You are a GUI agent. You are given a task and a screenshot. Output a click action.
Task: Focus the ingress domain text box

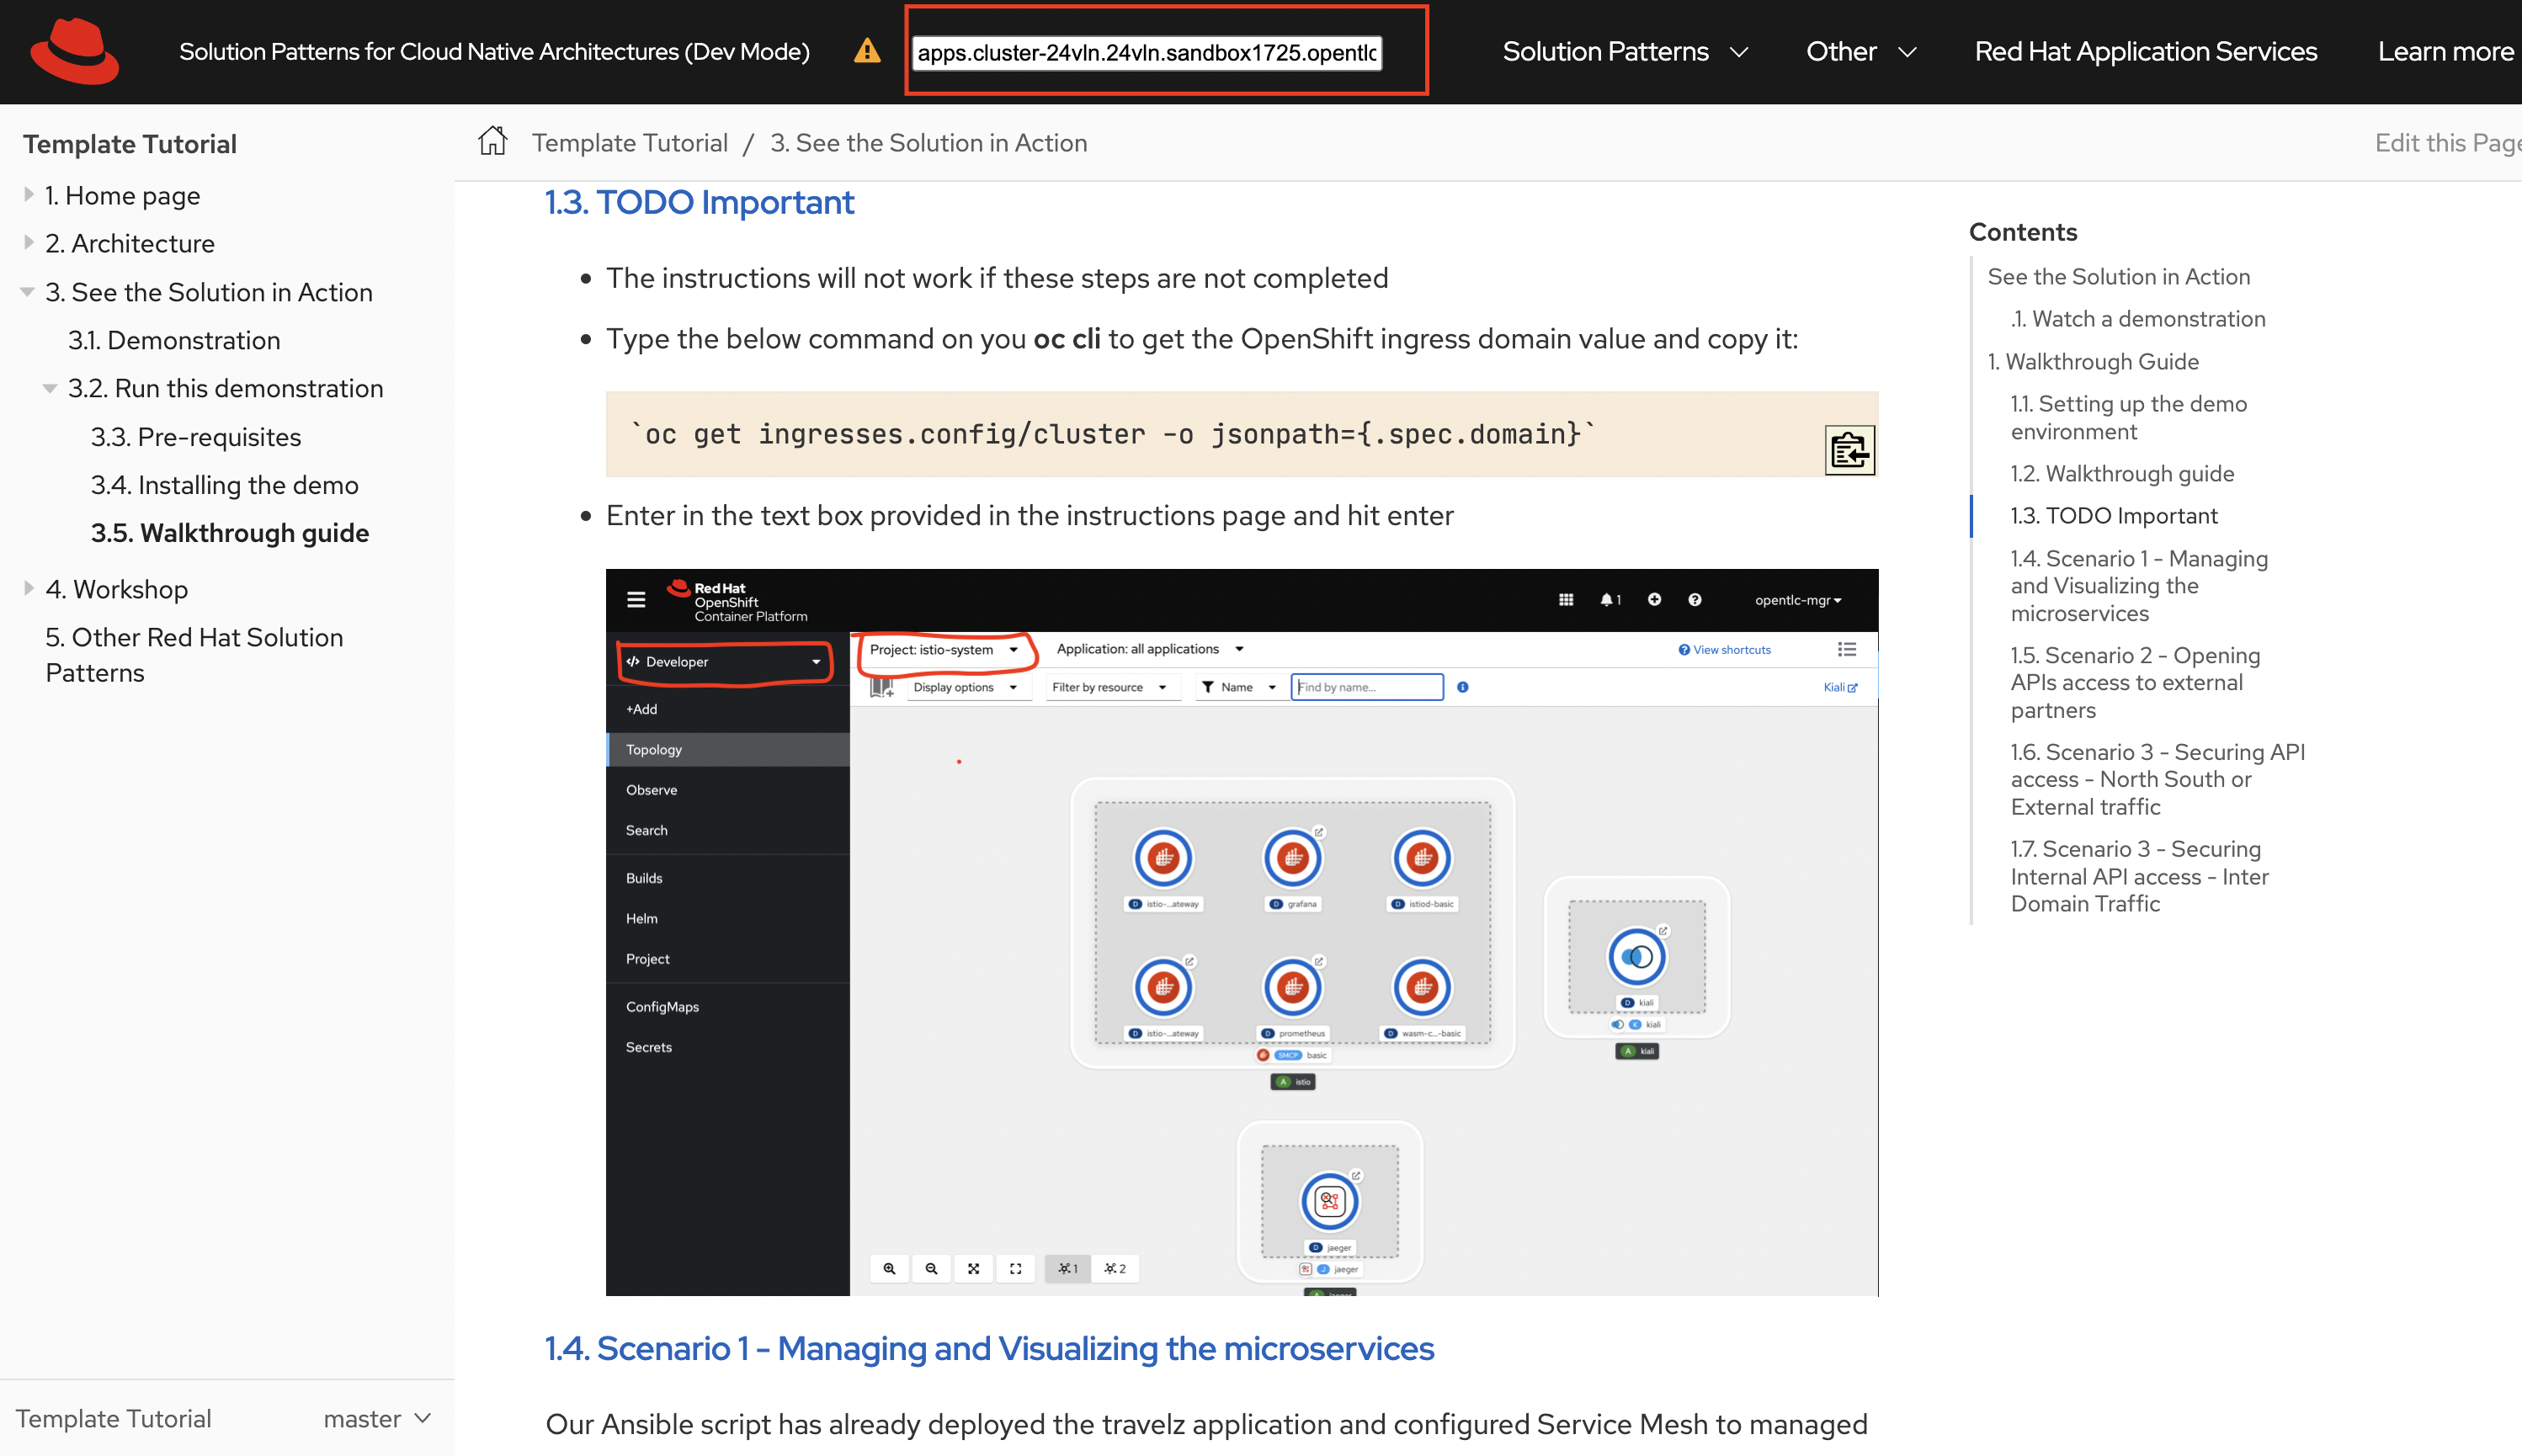[x=1147, y=52]
